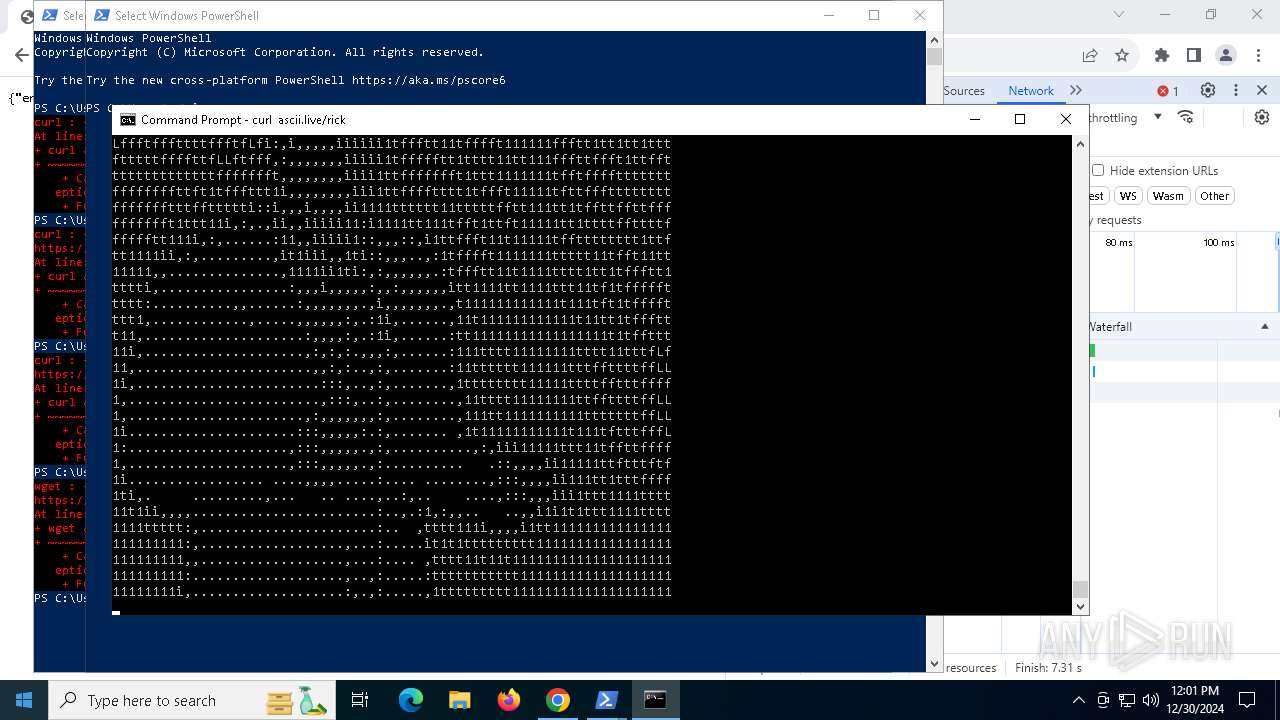The width and height of the screenshot is (1280, 720).
Task: Maximize the Command Prompt window
Action: click(x=1020, y=119)
